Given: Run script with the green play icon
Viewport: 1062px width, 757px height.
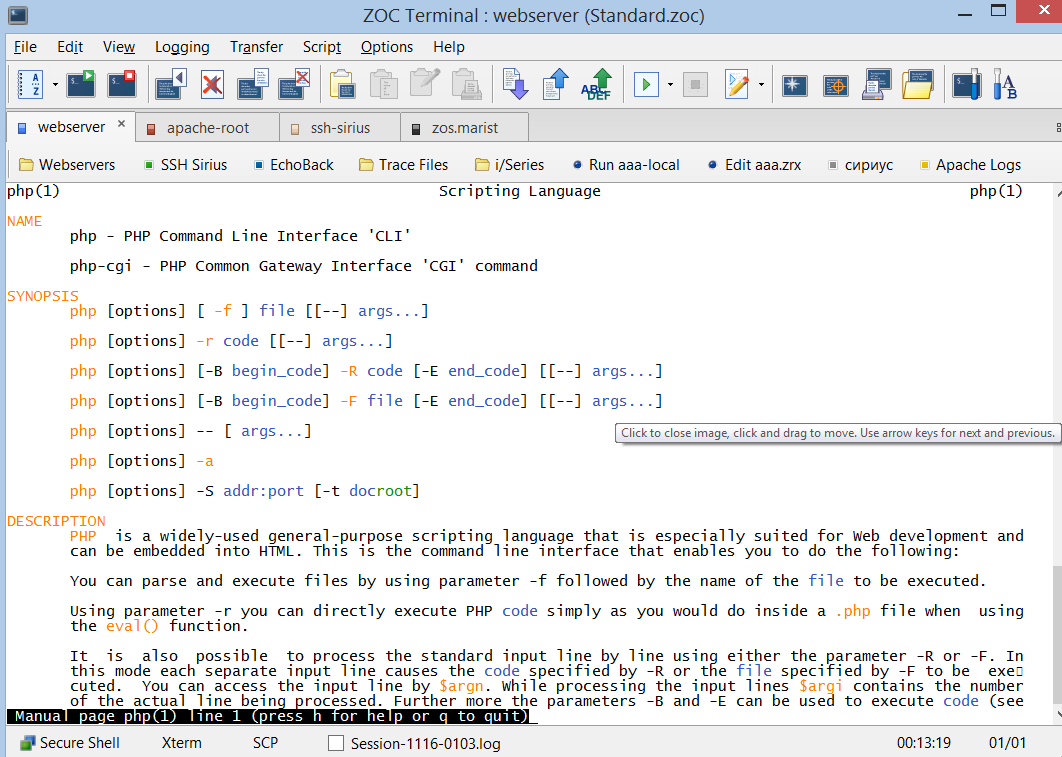Looking at the screenshot, I should coord(646,85).
